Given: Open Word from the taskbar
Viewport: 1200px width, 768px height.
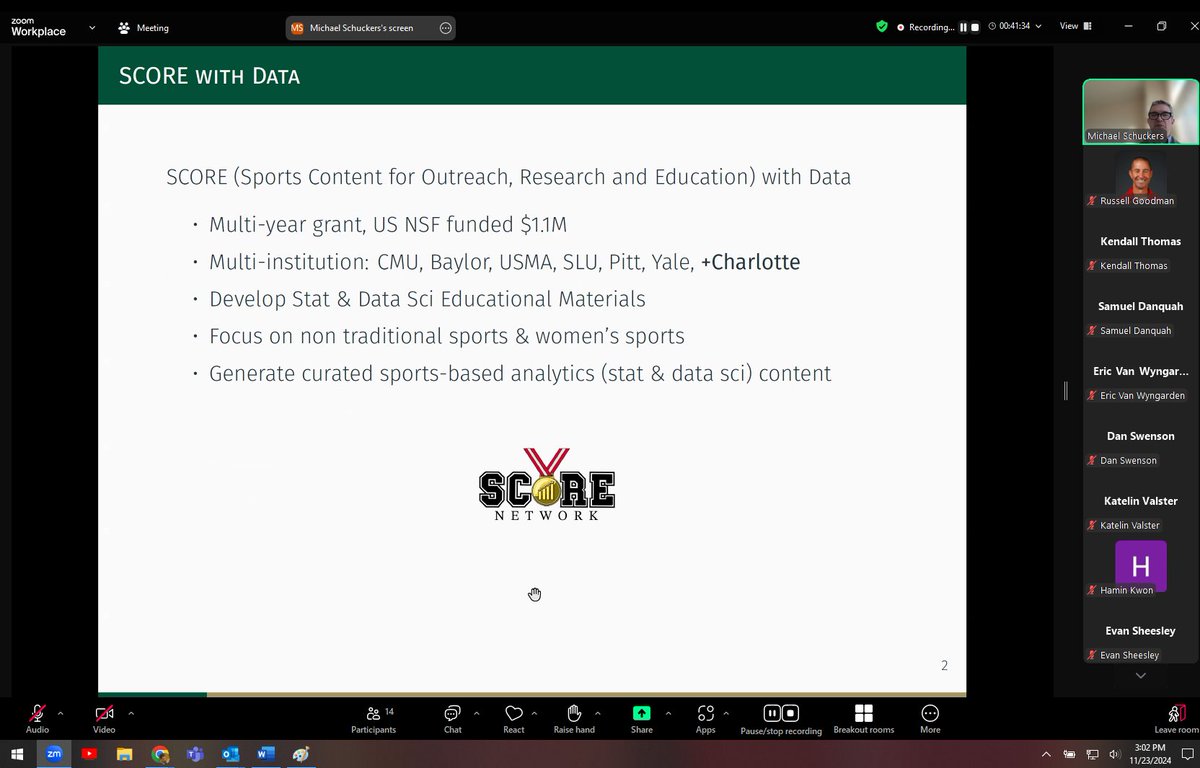Looking at the screenshot, I should pos(265,754).
